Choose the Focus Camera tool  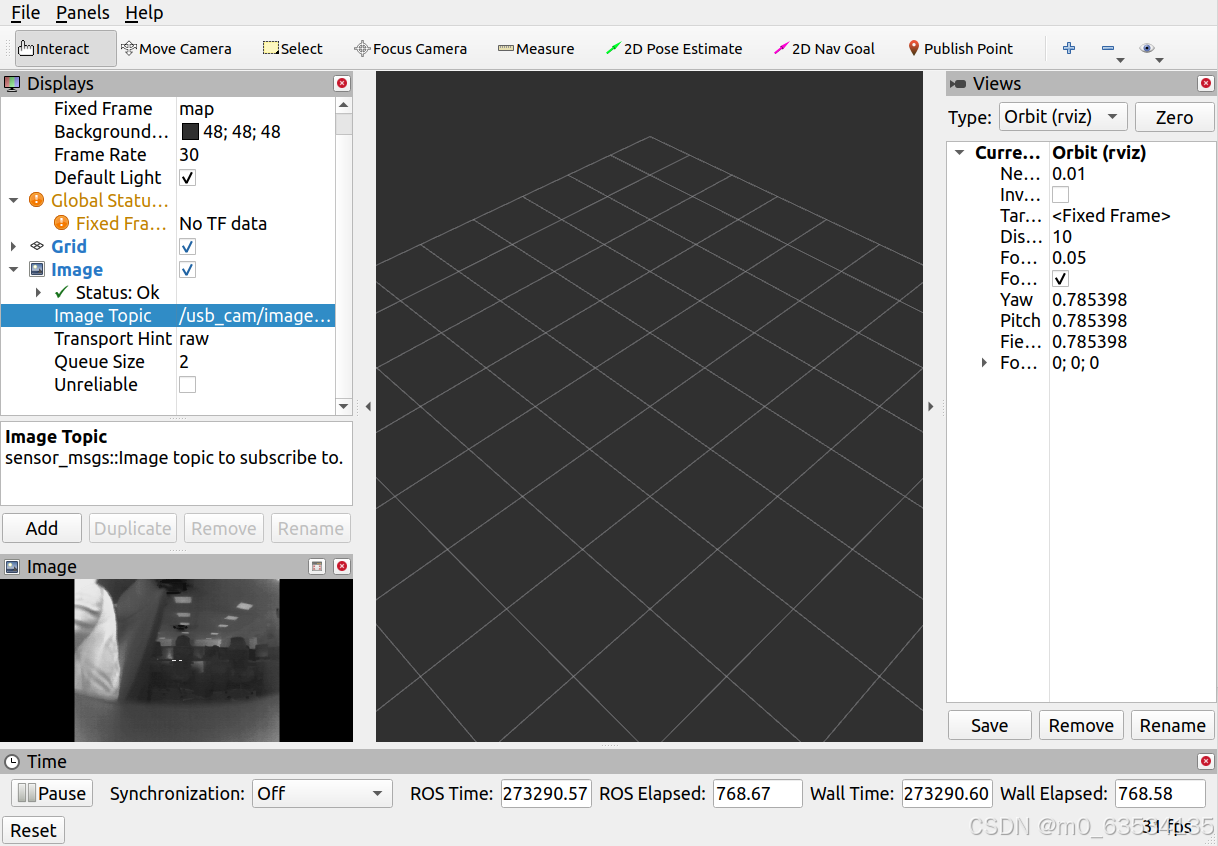point(410,48)
